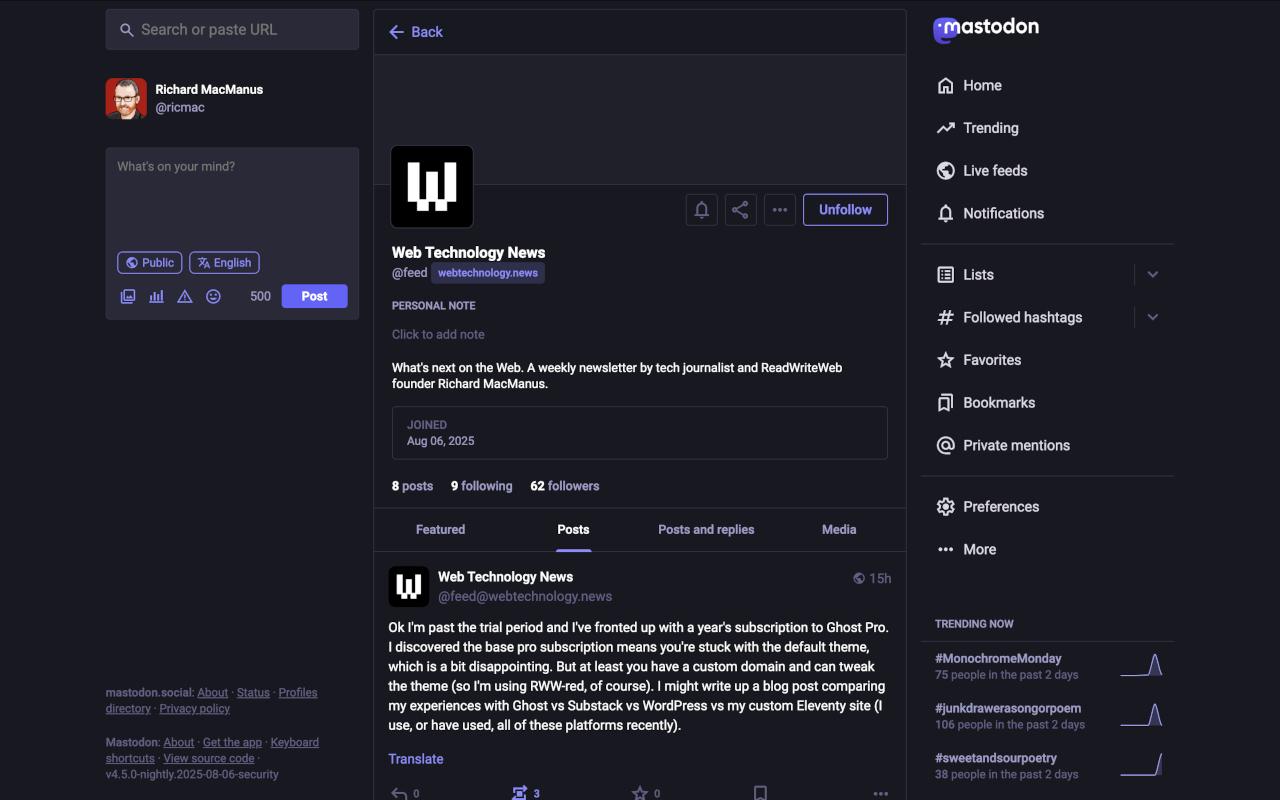Screen dimensions: 1280x800
Task: Click the Mastodon logo
Action: pos(986,29)
